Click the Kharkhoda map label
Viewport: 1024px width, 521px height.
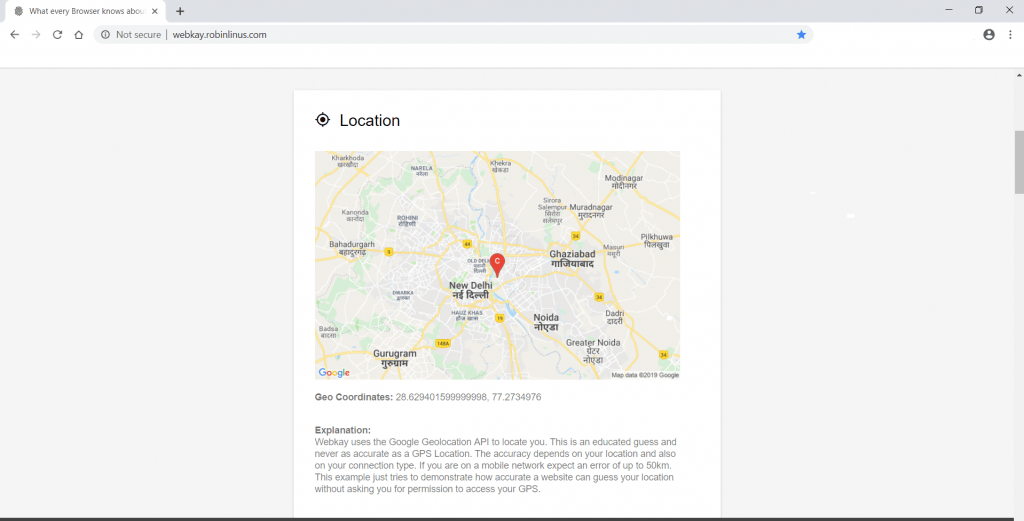point(347,161)
